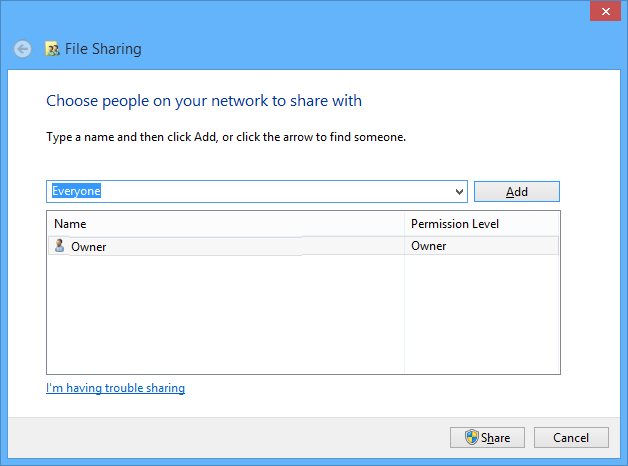The image size is (628, 466).
Task: Sort by the Permission Level column header
Action: pos(482,224)
